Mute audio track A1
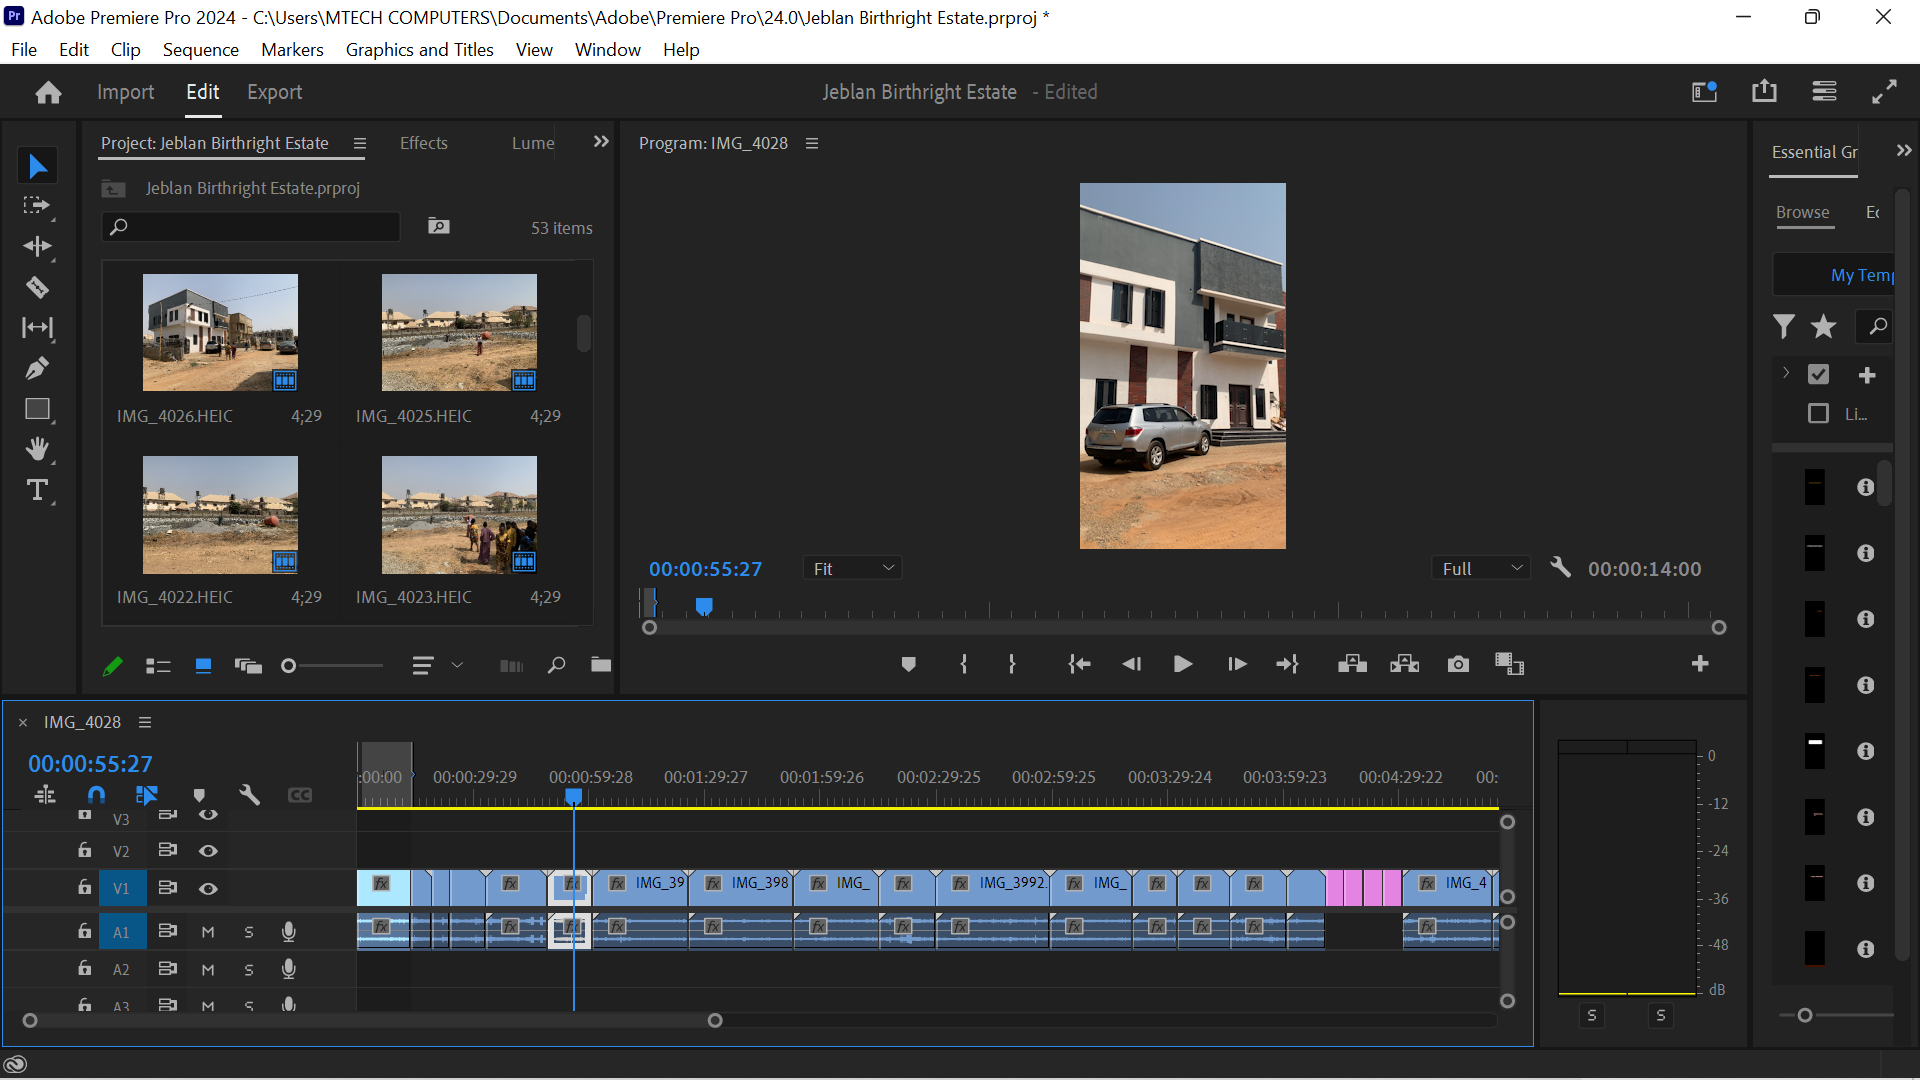Screen dimensions: 1920x1080 (208, 932)
